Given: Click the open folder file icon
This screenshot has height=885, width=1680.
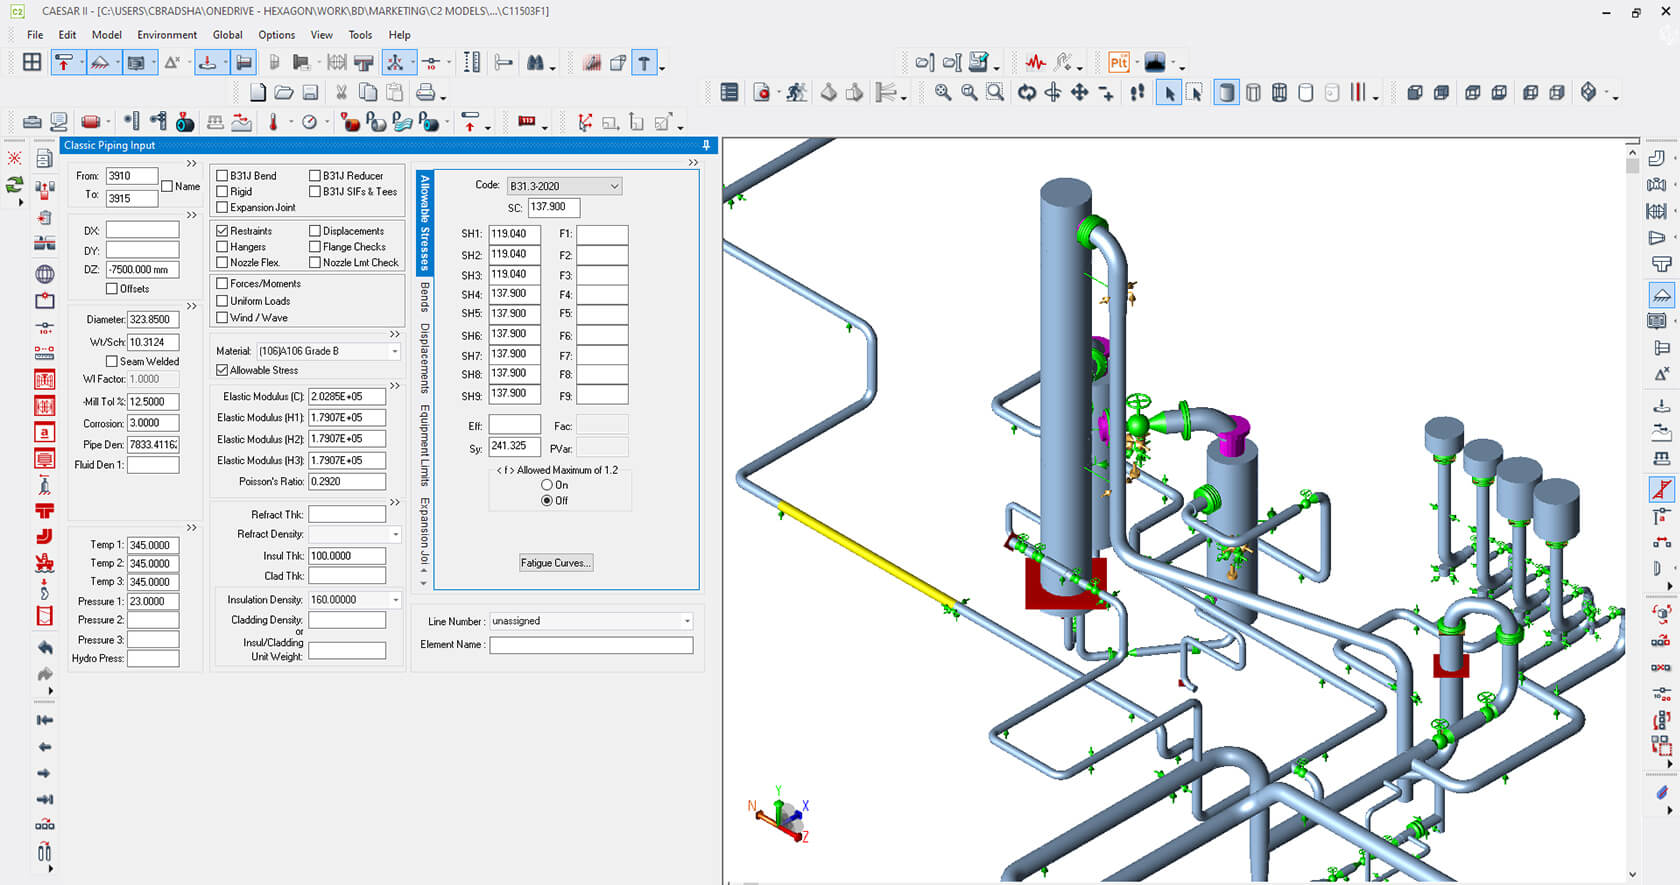Looking at the screenshot, I should [284, 93].
